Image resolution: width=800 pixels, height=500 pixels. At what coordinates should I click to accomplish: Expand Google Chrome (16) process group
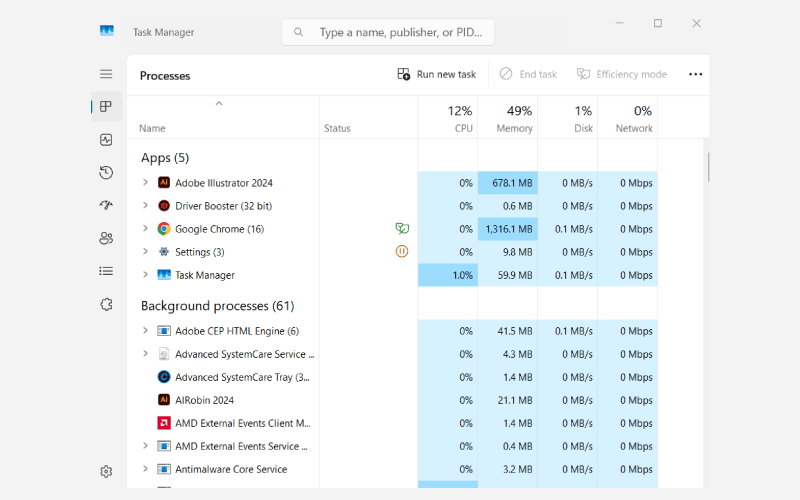(x=145, y=229)
